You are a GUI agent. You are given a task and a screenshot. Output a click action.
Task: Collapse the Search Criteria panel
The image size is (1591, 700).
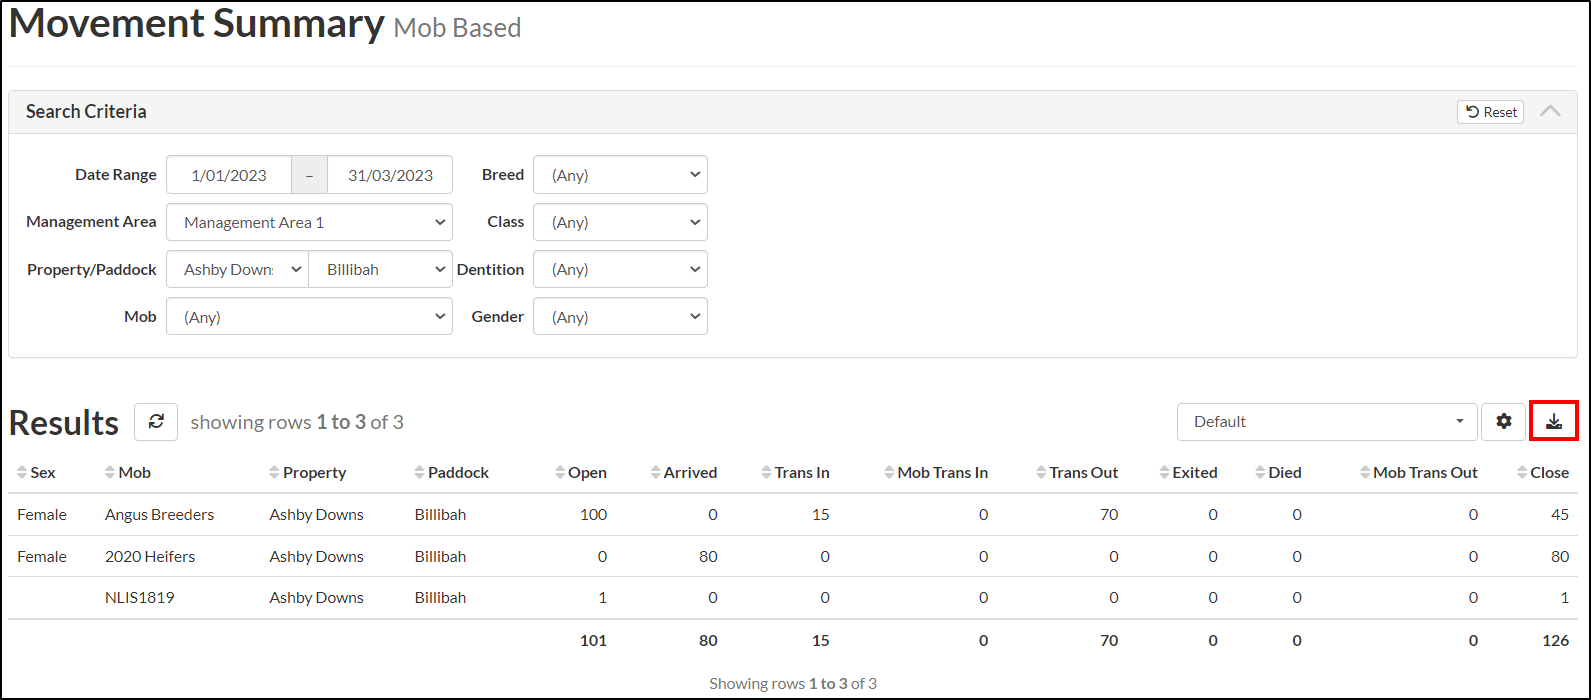click(x=1550, y=111)
